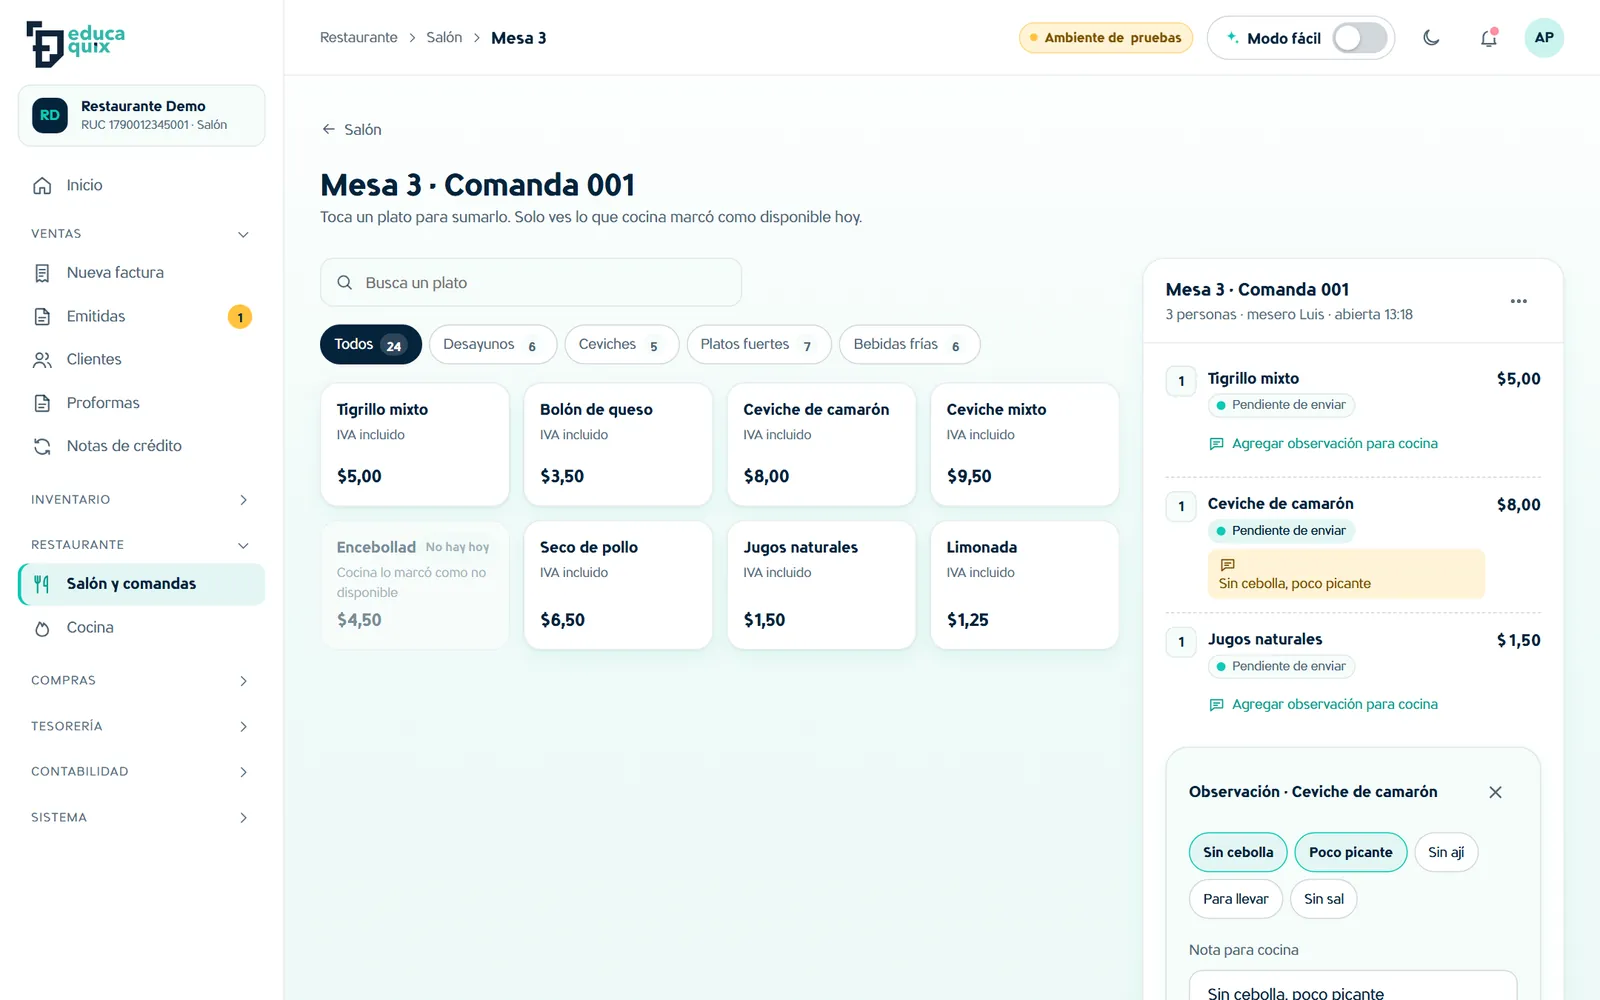Click the Restaurante Demo RD badge

[x=50, y=115]
